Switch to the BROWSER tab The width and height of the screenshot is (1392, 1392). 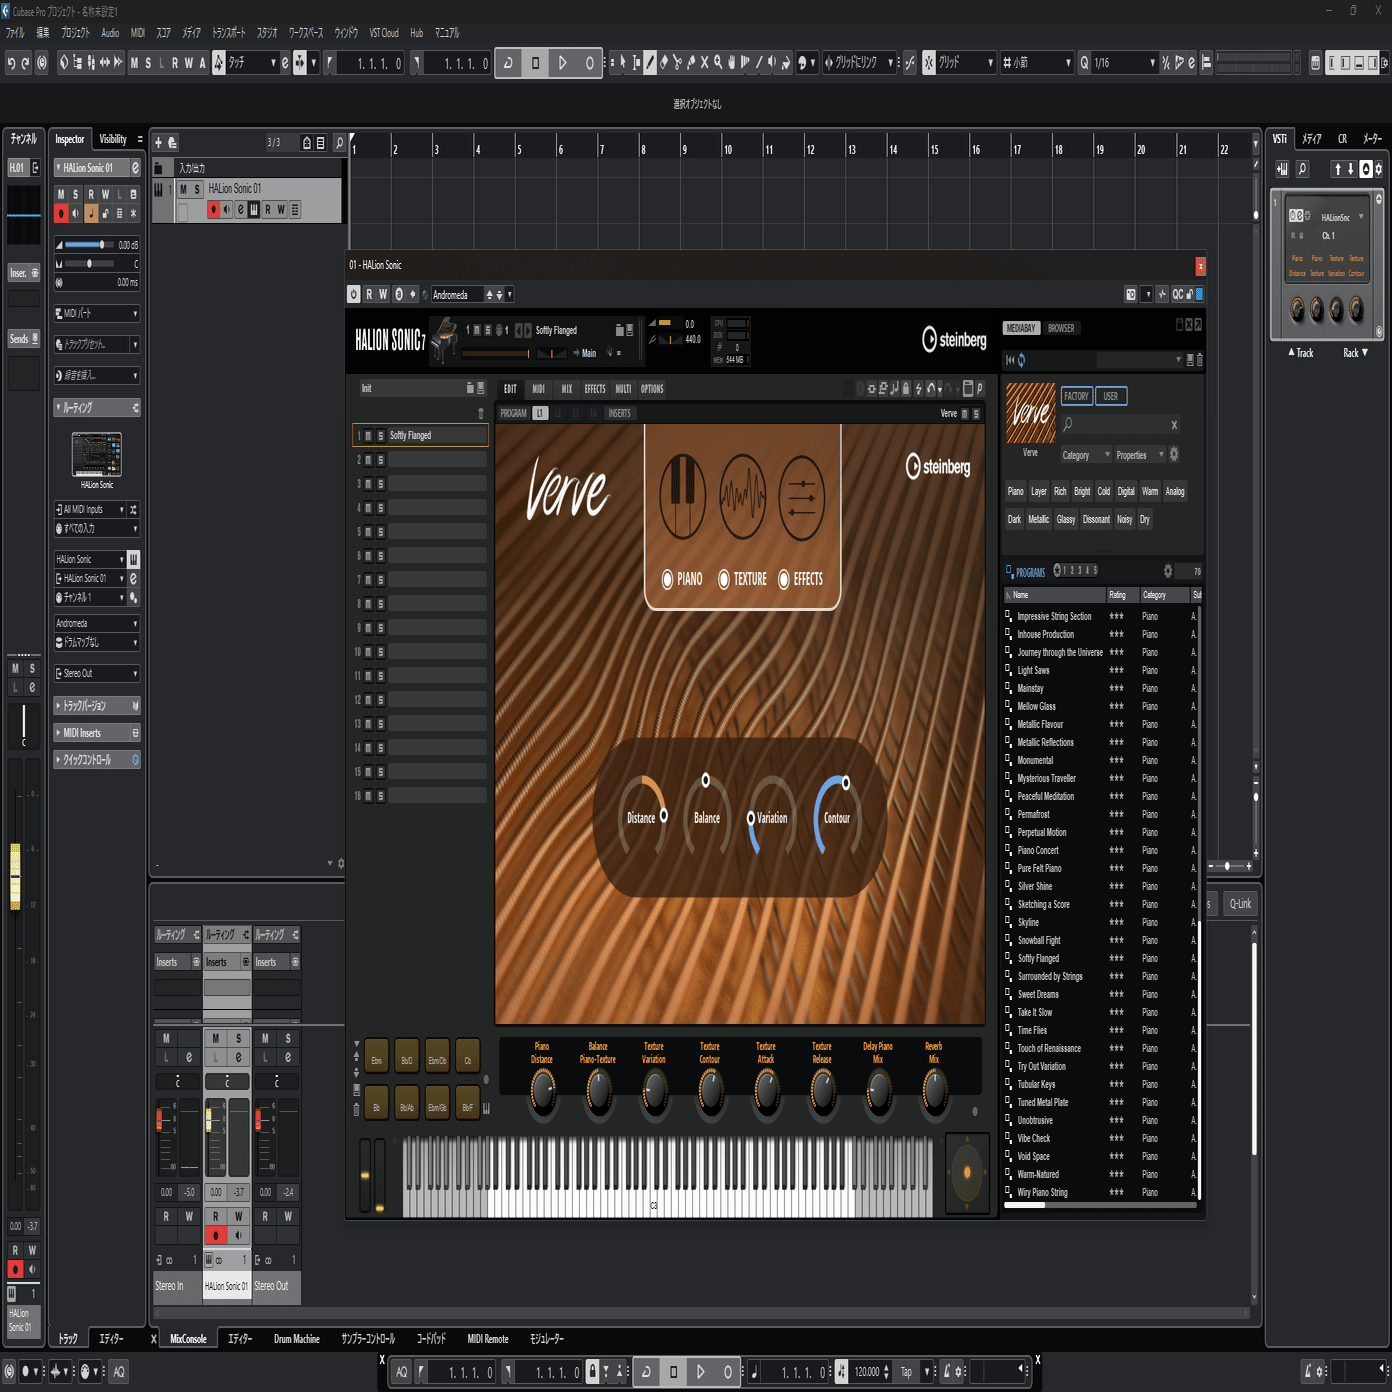coord(1063,327)
